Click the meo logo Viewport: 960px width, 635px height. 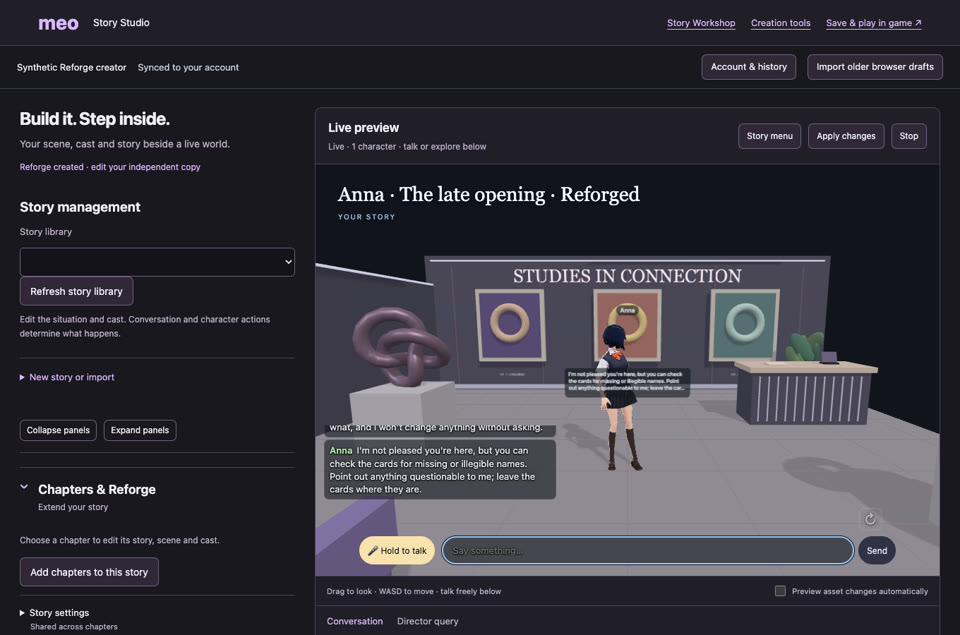[x=58, y=23]
